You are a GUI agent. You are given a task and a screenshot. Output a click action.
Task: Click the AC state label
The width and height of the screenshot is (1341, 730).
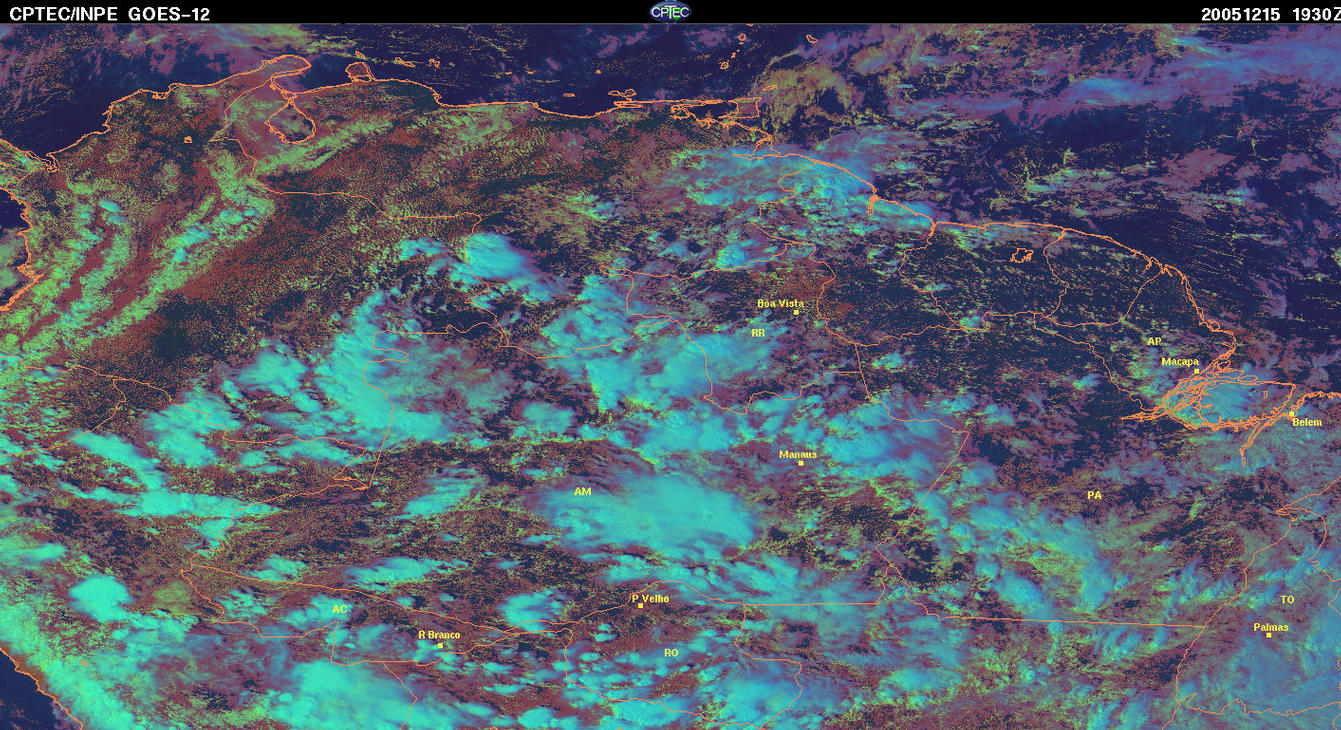coord(340,609)
